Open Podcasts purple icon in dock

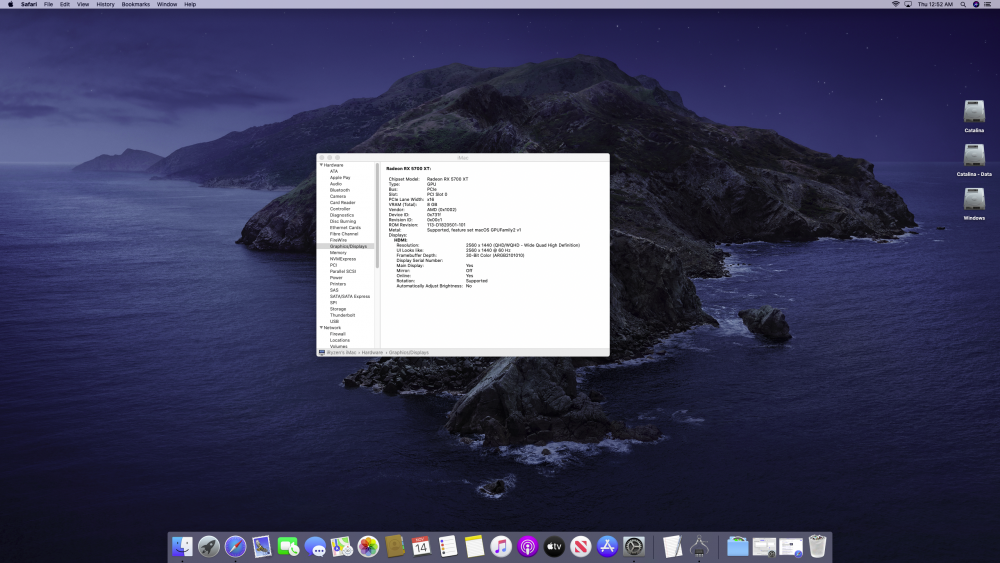pos(527,546)
